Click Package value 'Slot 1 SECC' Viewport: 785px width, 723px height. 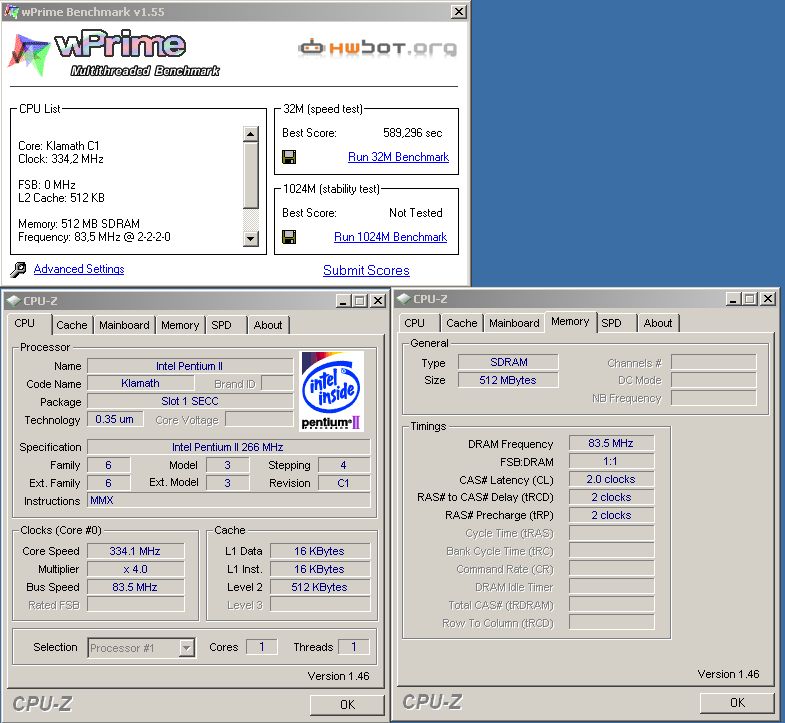tap(190, 401)
